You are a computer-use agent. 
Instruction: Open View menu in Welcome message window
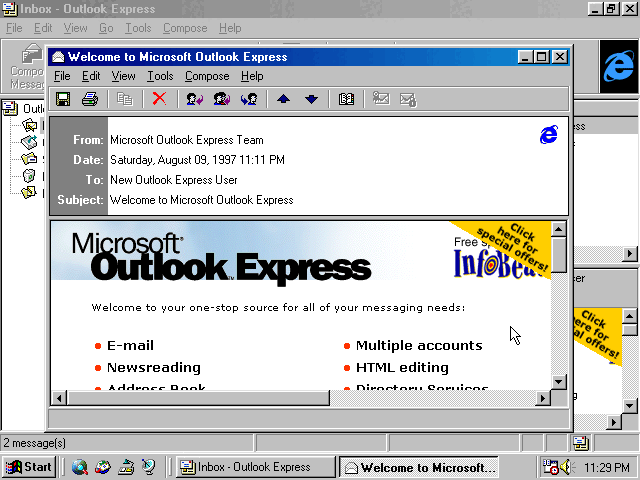(123, 76)
